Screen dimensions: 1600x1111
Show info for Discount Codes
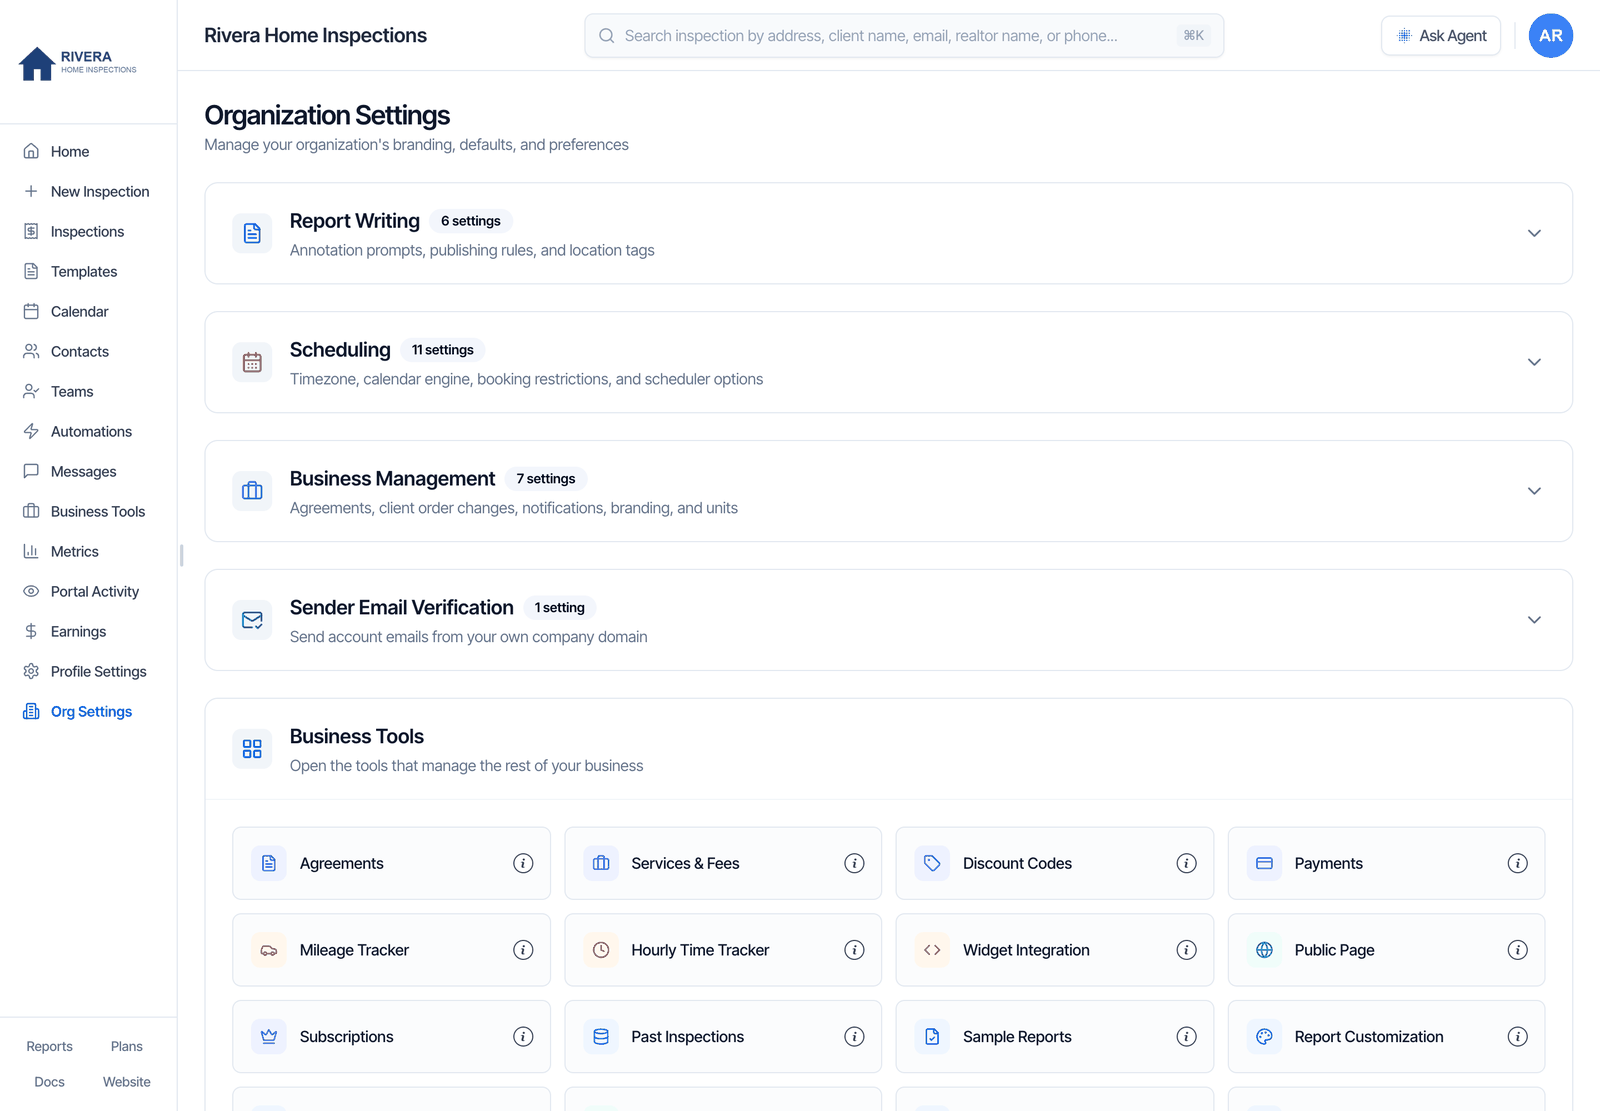pos(1186,863)
